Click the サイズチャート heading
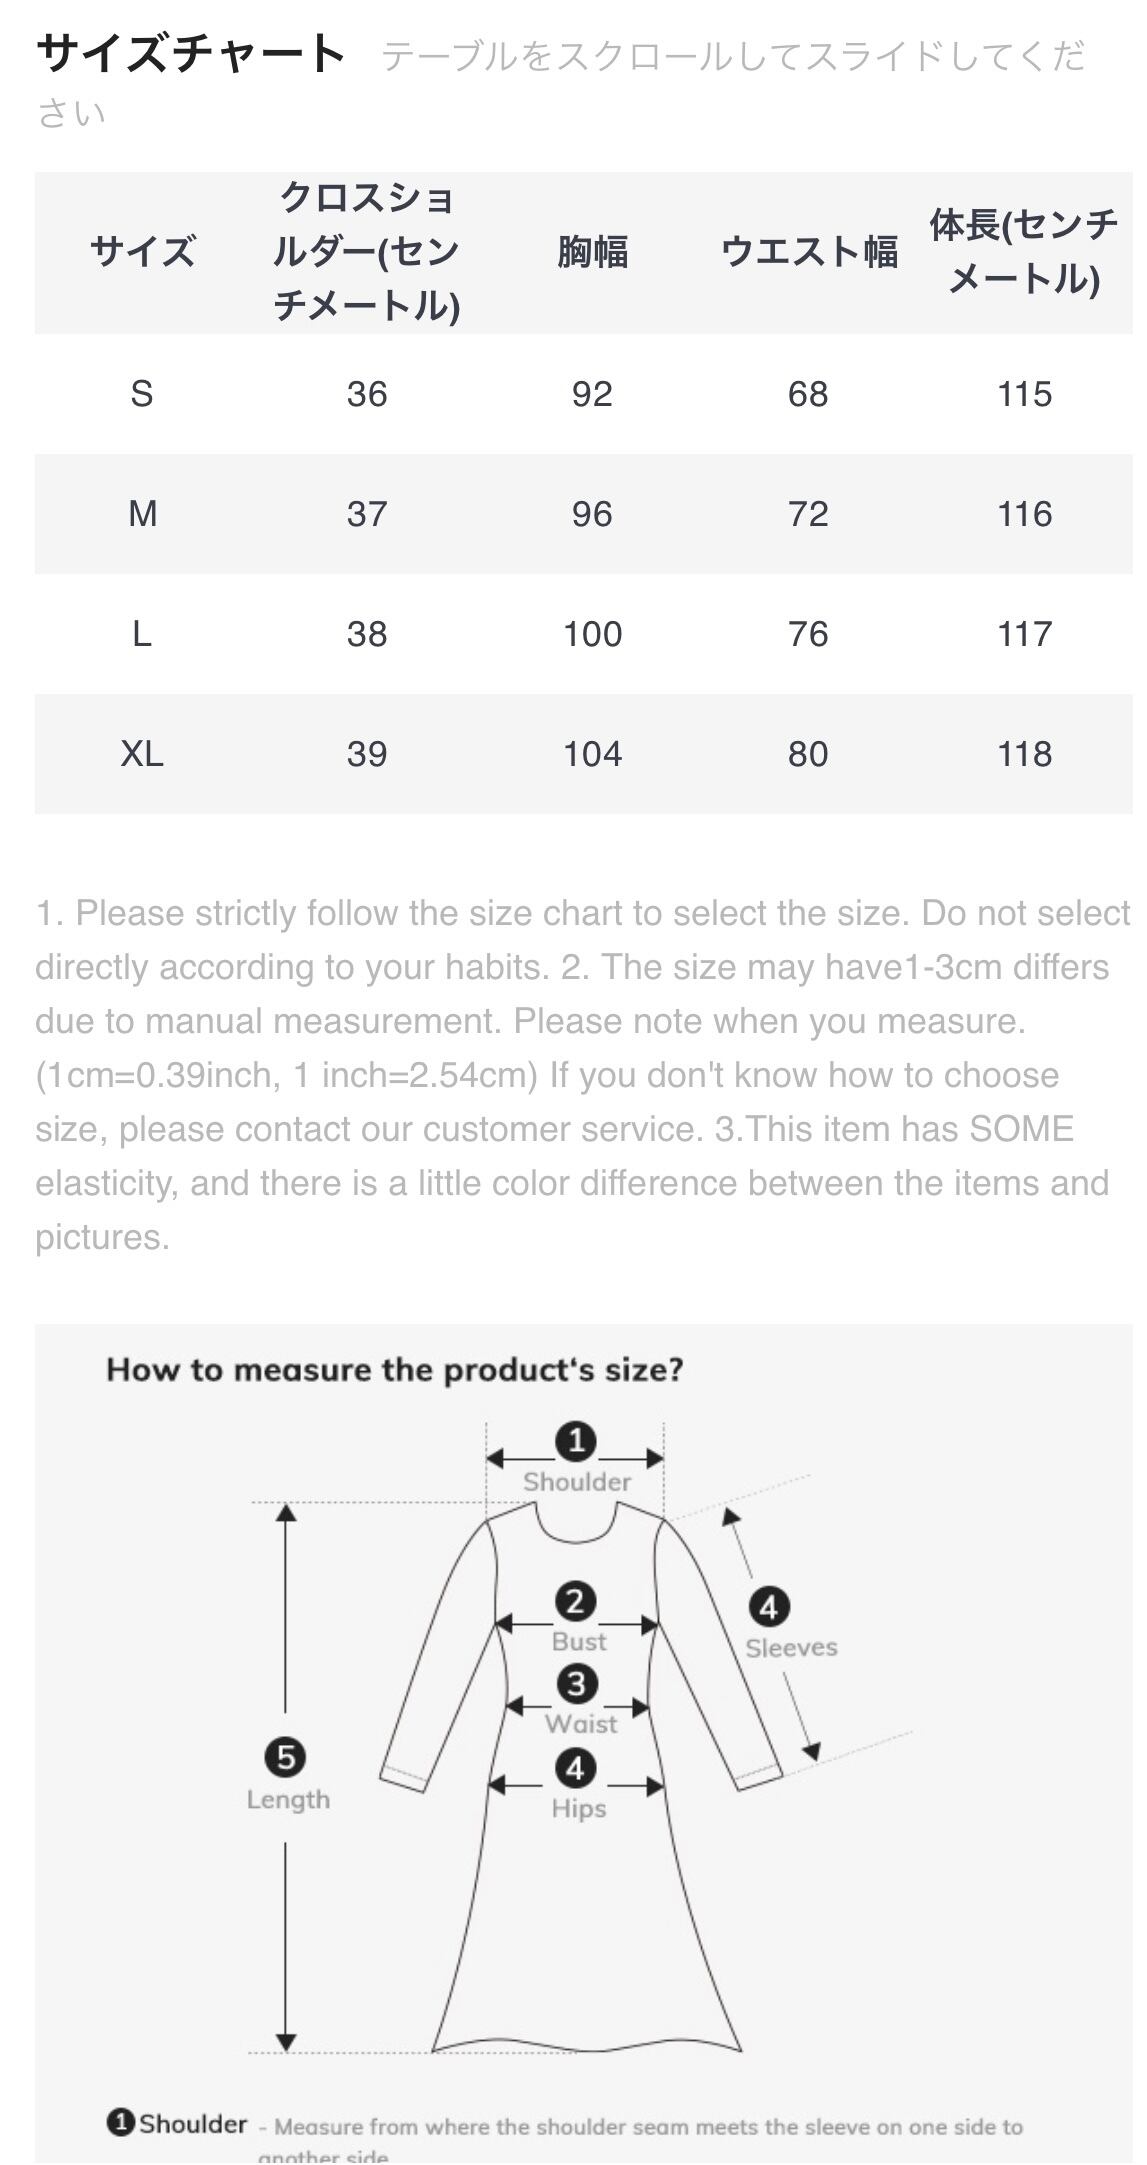The height and width of the screenshot is (2165, 1147). [191, 54]
